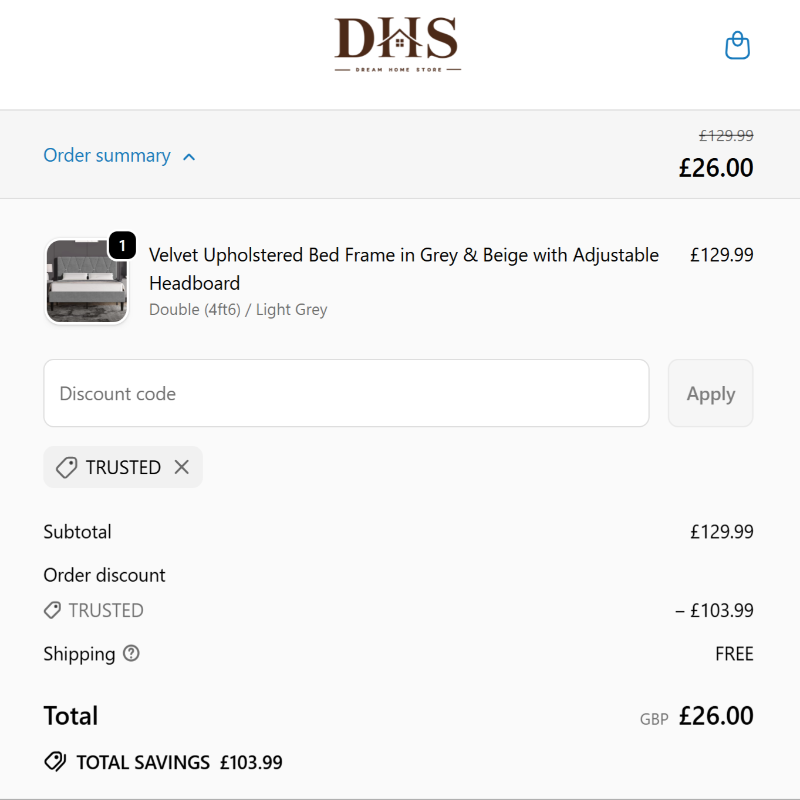800x800 pixels.
Task: Click the quantity badge on the product image
Action: tap(121, 245)
